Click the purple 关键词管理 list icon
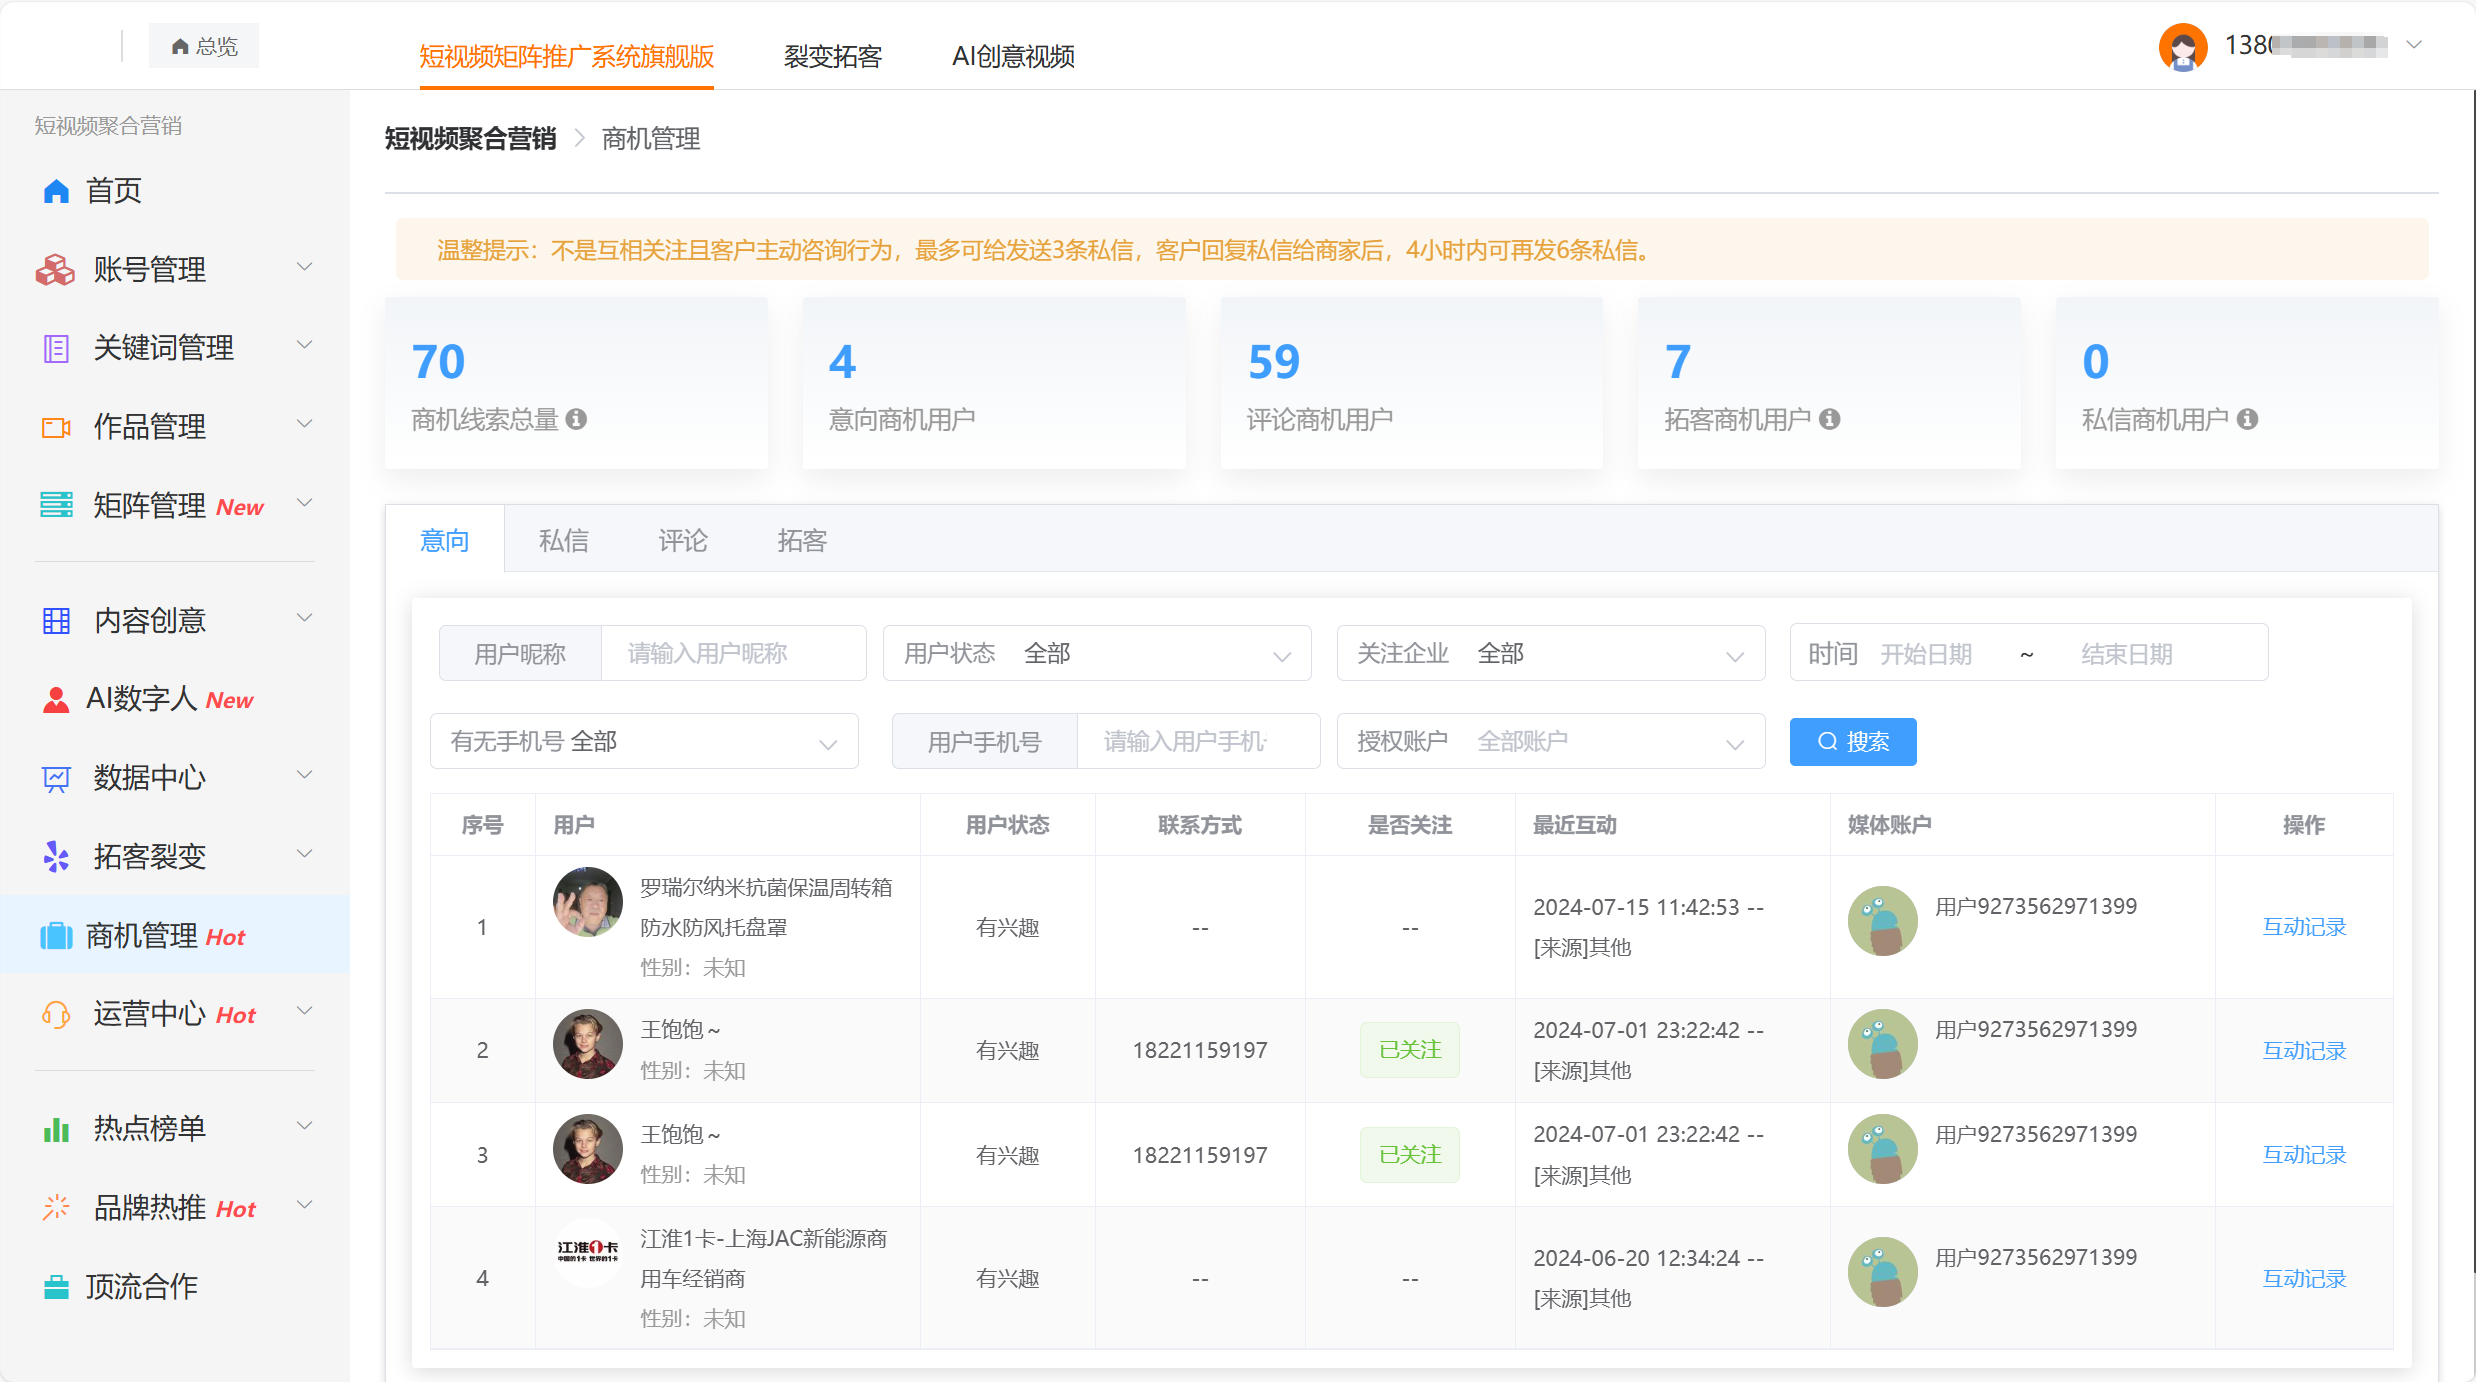The image size is (2476, 1382). pyautogui.click(x=56, y=348)
